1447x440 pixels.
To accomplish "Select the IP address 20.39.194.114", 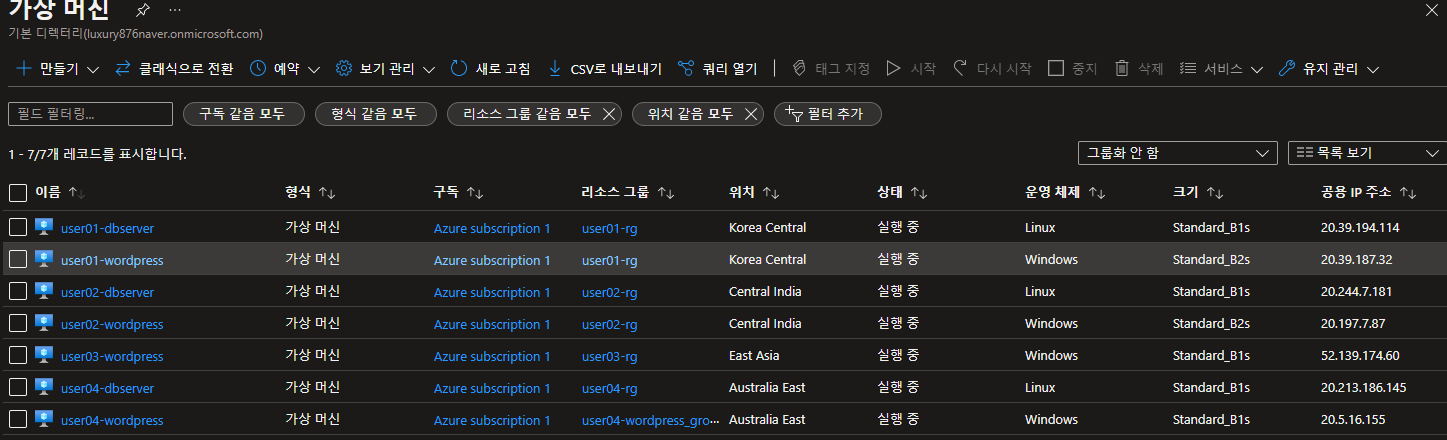I will click(1360, 227).
